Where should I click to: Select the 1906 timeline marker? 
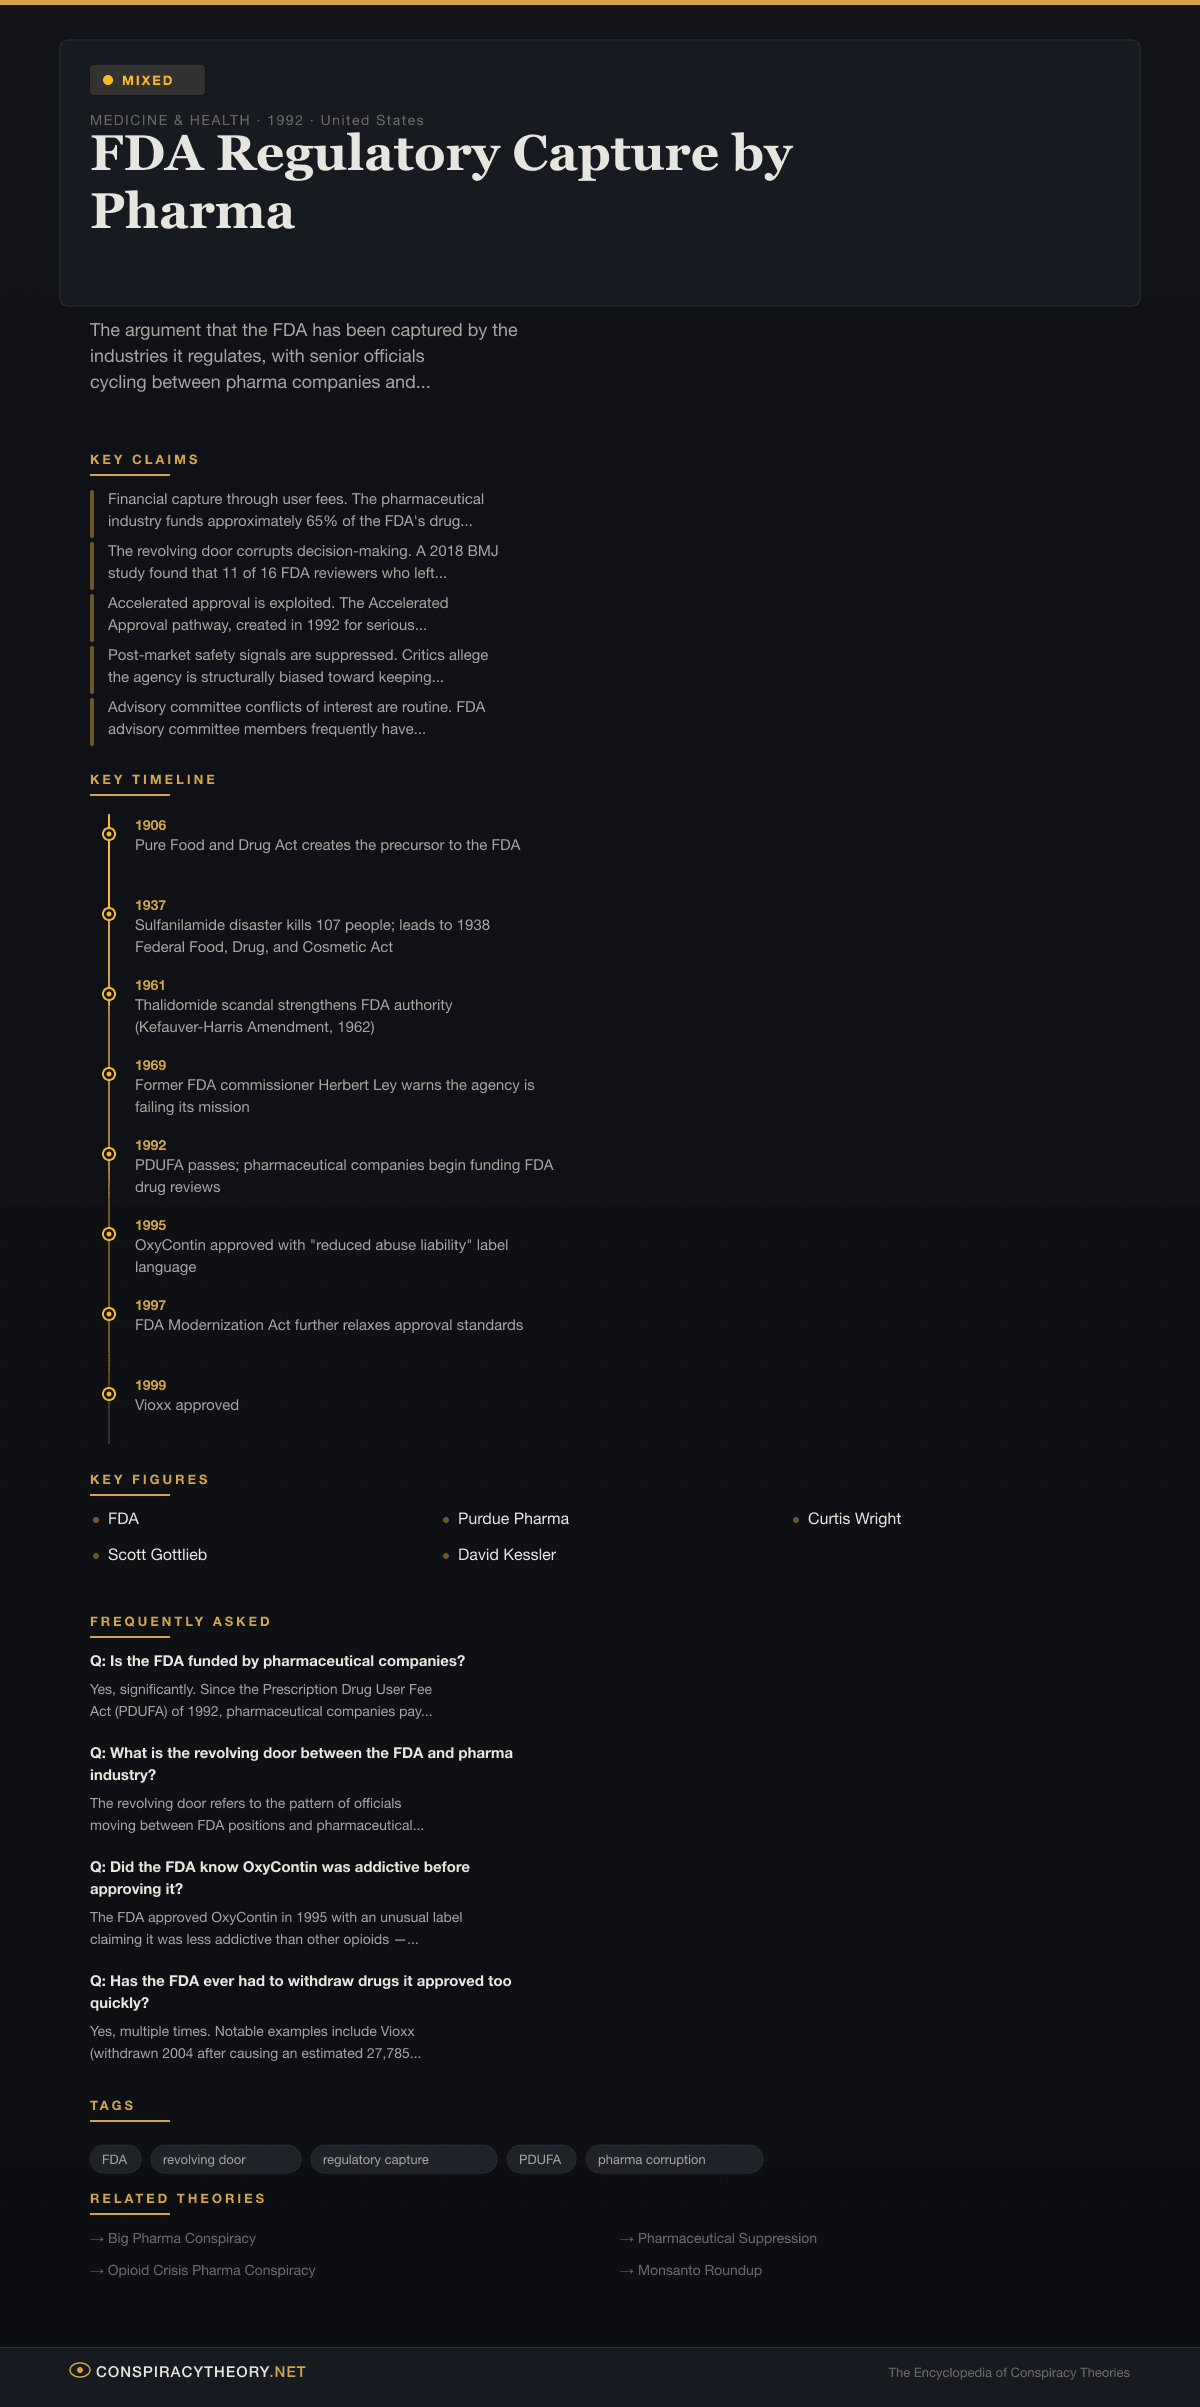tap(109, 834)
